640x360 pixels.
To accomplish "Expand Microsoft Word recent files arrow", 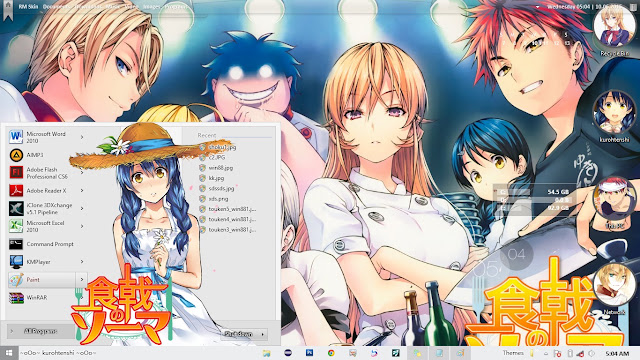I will tap(82, 137).
